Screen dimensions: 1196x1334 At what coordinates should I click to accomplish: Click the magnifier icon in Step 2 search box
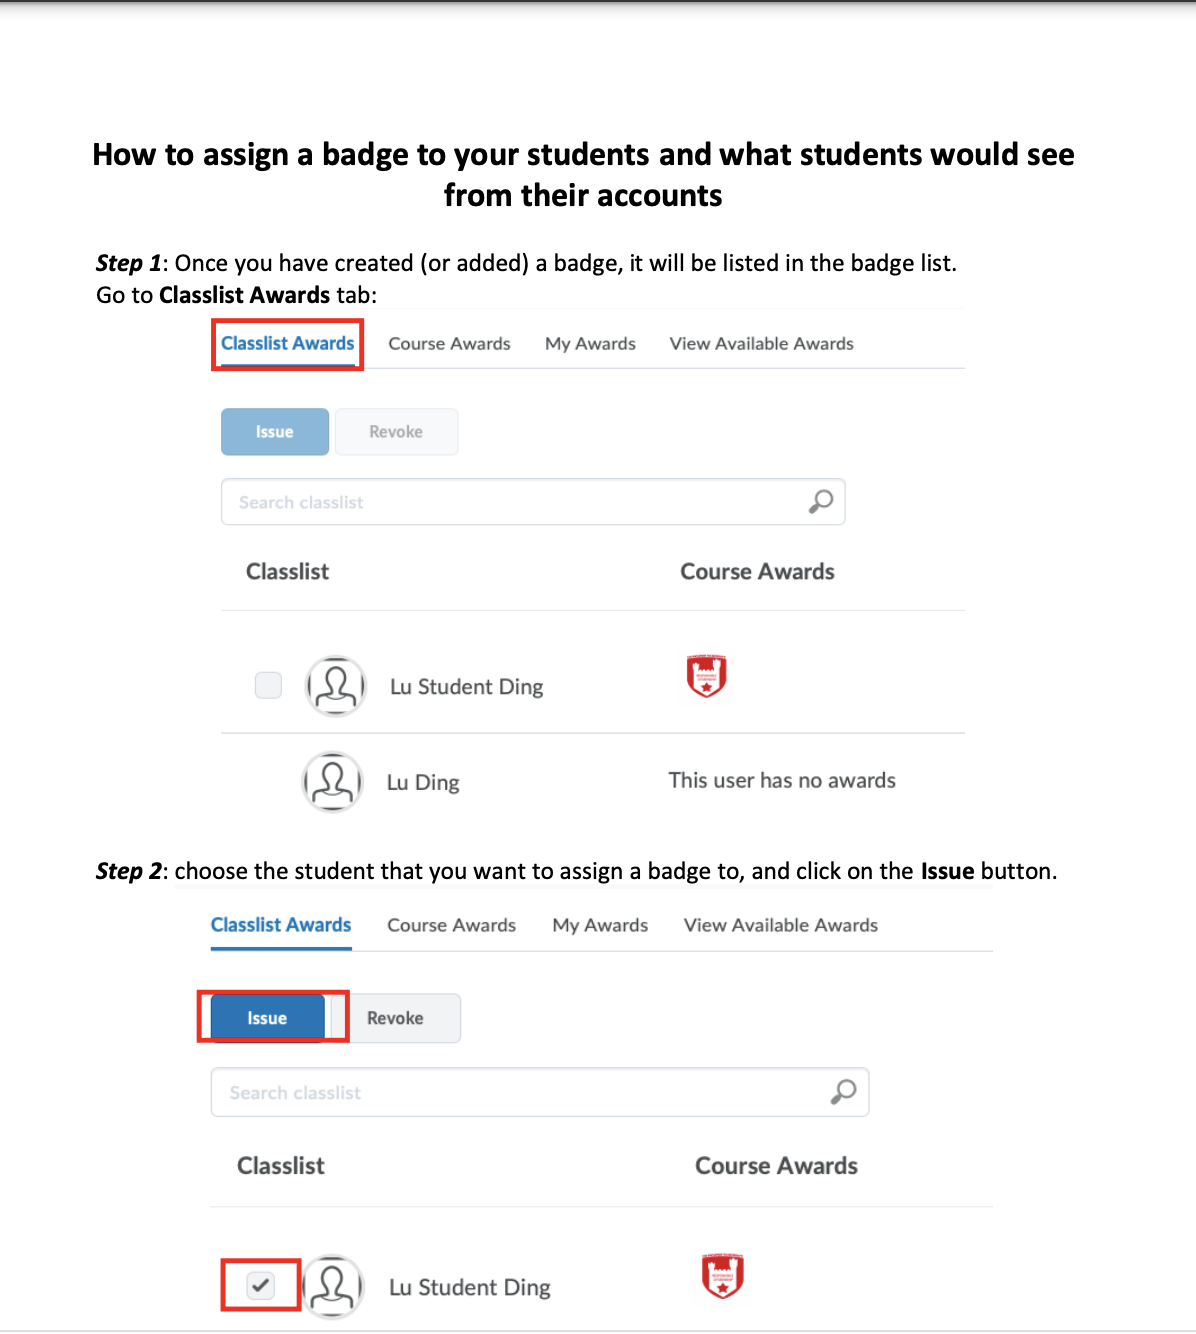[844, 1092]
